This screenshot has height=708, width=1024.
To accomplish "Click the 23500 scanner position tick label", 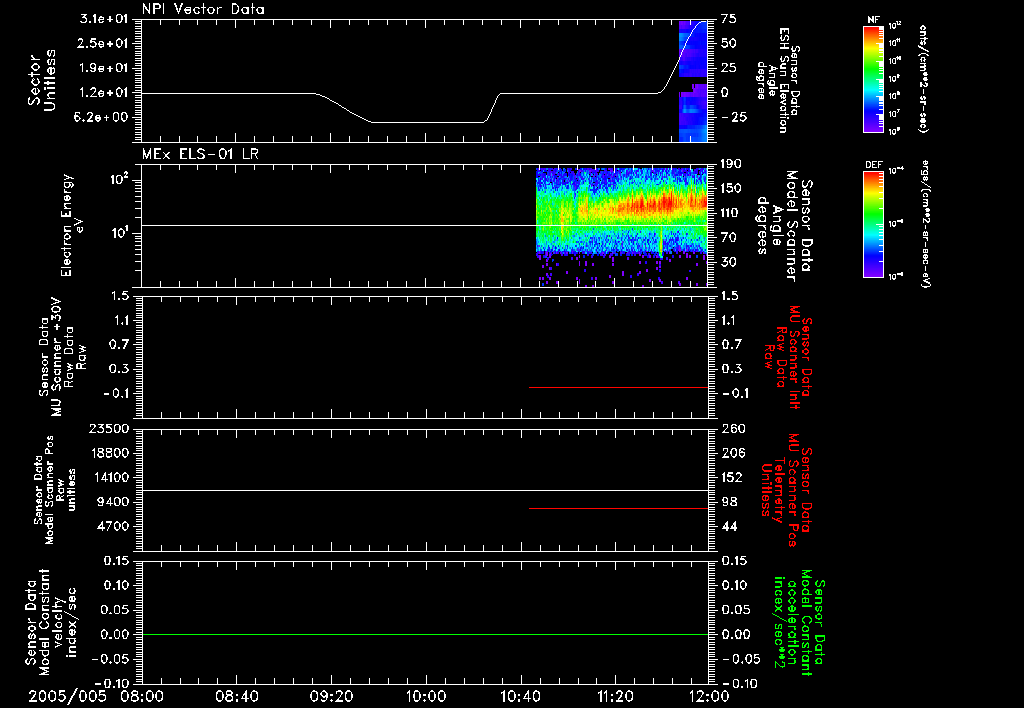I will pos(110,429).
